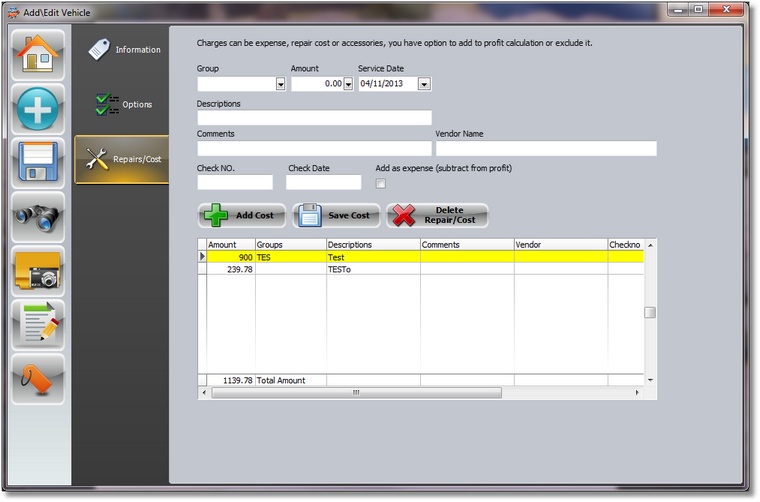
Task: Focus the Check Date input field
Action: (x=323, y=182)
